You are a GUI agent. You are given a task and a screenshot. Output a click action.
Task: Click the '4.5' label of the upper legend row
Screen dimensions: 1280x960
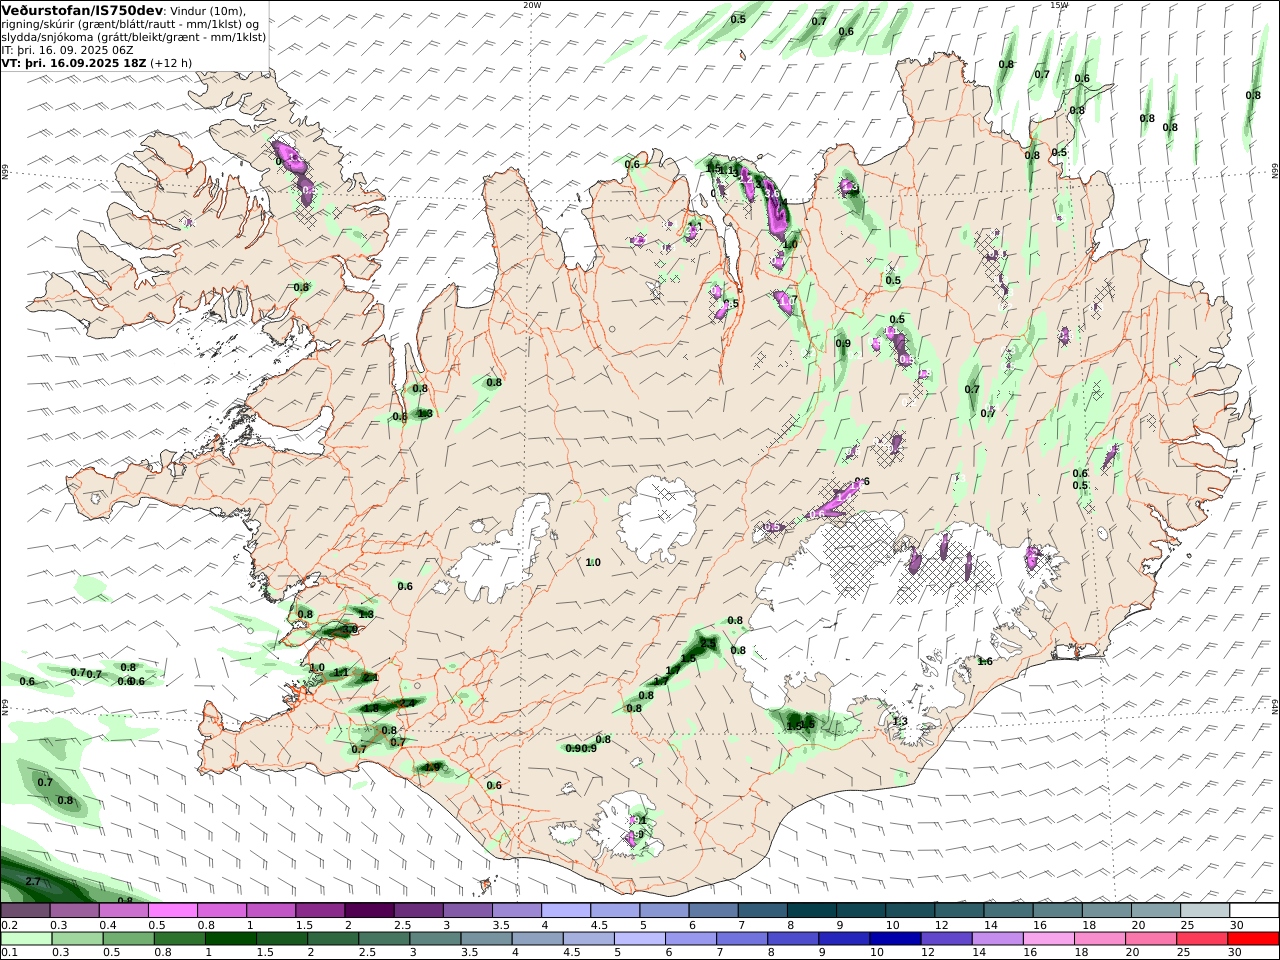[x=599, y=925]
